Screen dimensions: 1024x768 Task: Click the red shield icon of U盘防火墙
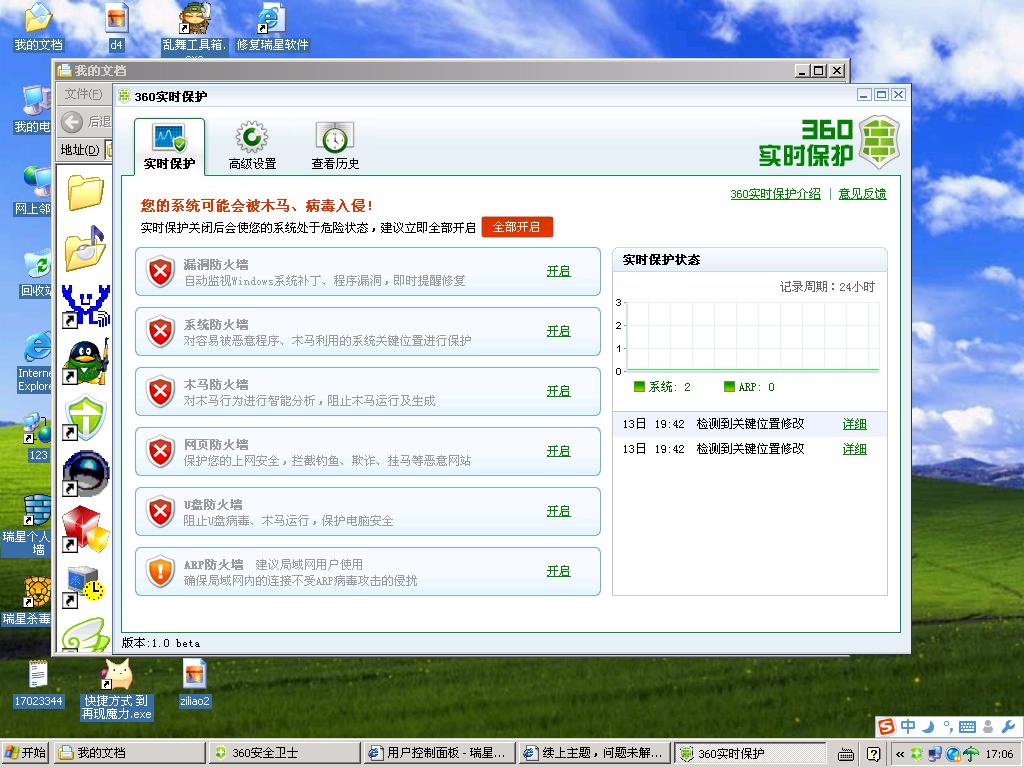[x=161, y=512]
